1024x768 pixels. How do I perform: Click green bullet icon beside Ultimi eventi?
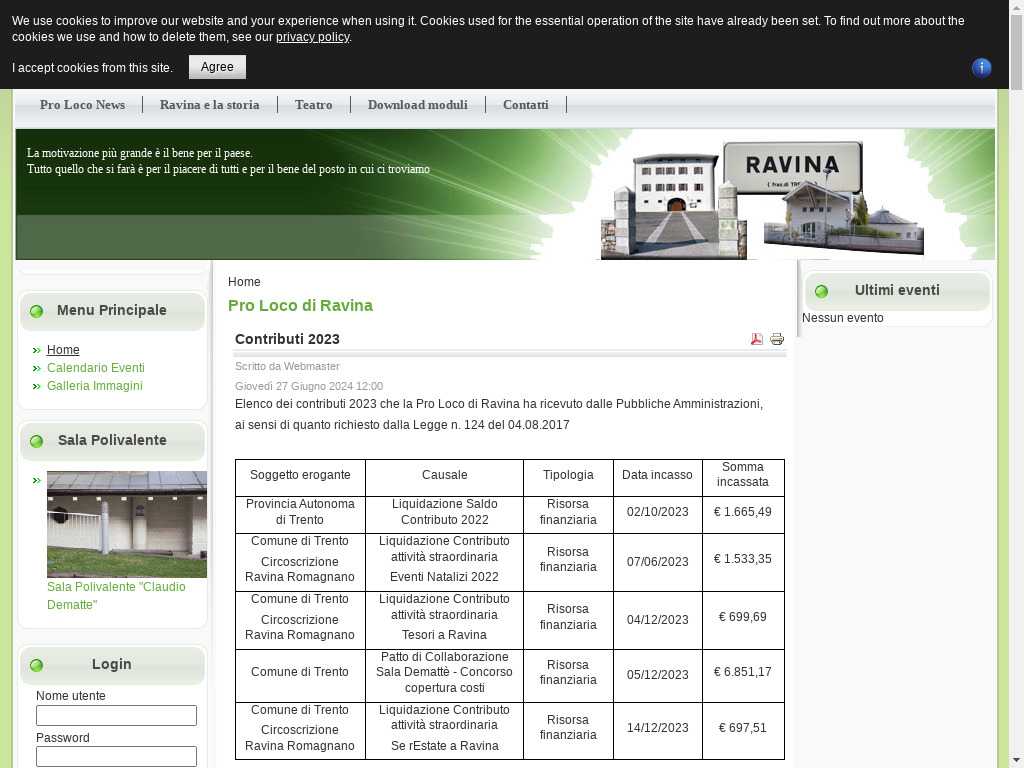[821, 292]
